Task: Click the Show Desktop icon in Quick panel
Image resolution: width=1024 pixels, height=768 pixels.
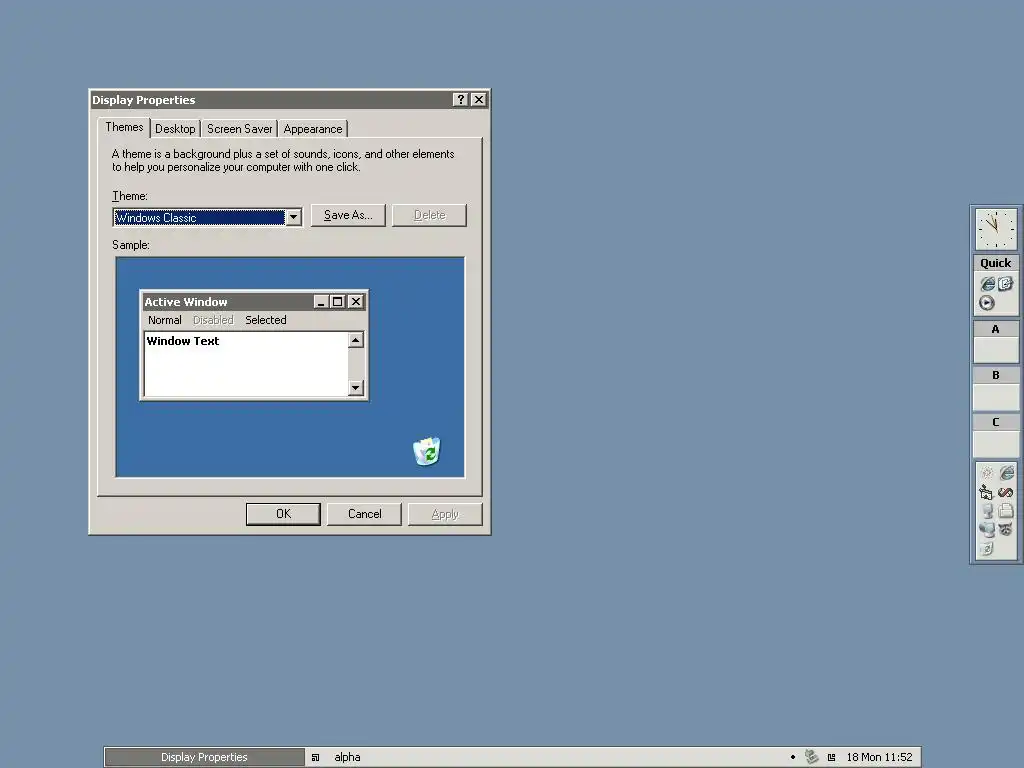Action: click(x=1005, y=283)
